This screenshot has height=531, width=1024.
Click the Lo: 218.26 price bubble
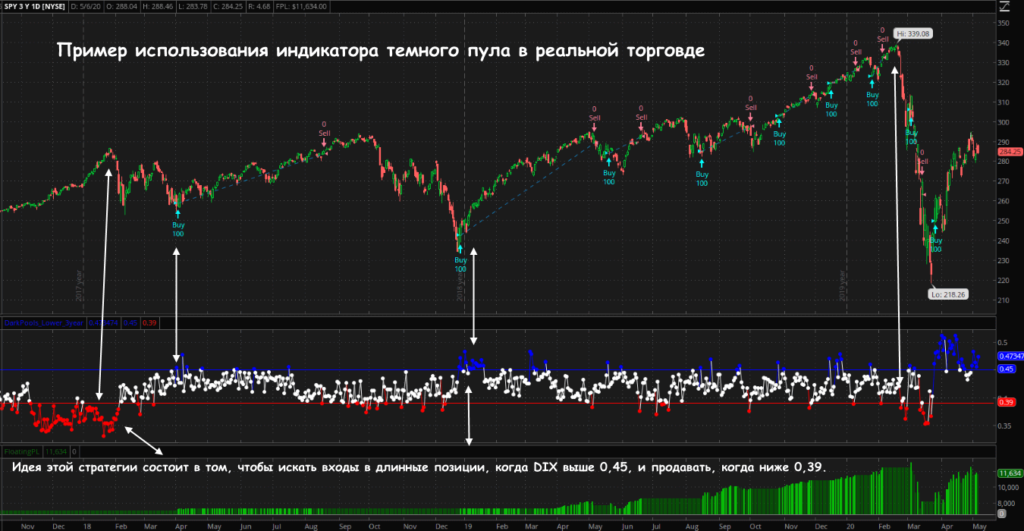click(948, 295)
